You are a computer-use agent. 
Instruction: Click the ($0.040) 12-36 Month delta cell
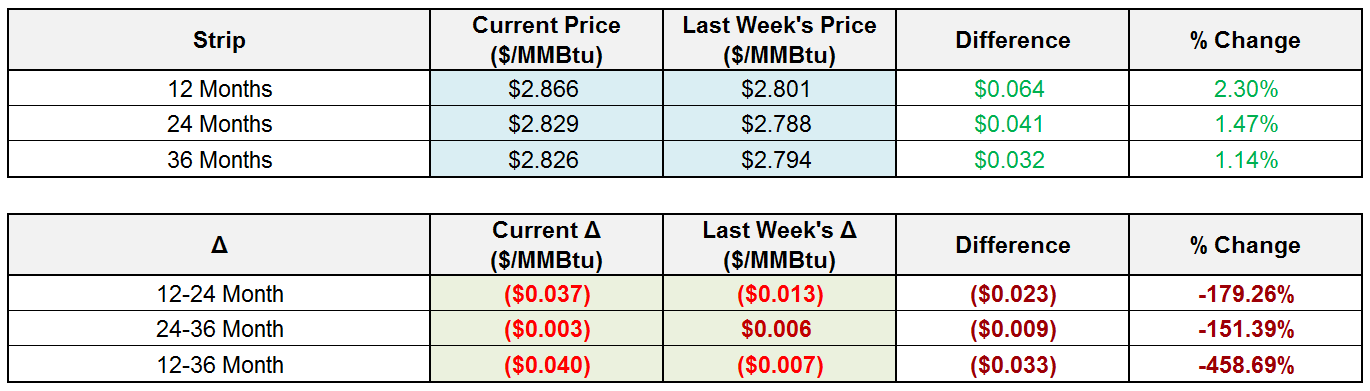546,364
